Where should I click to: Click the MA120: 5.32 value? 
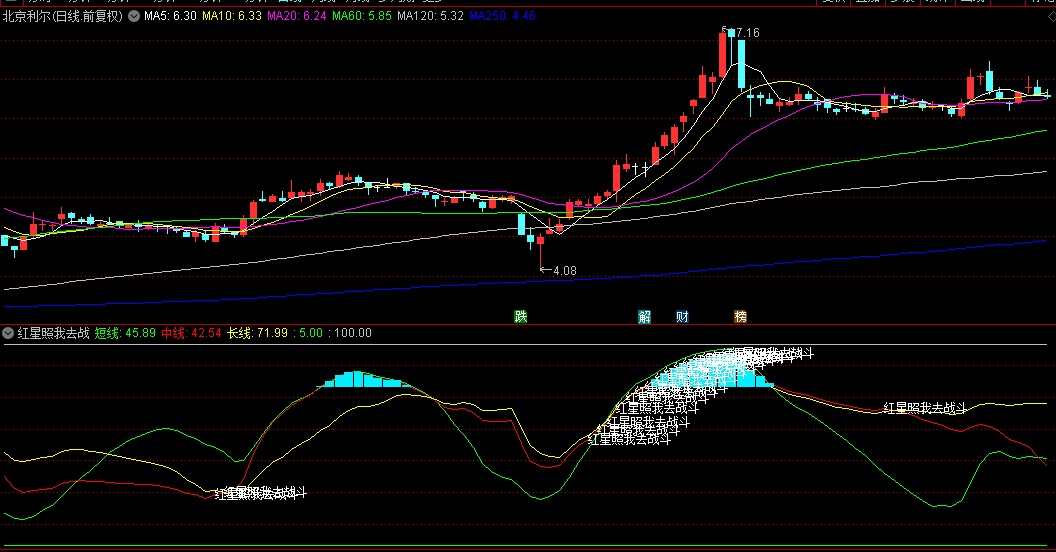click(430, 16)
